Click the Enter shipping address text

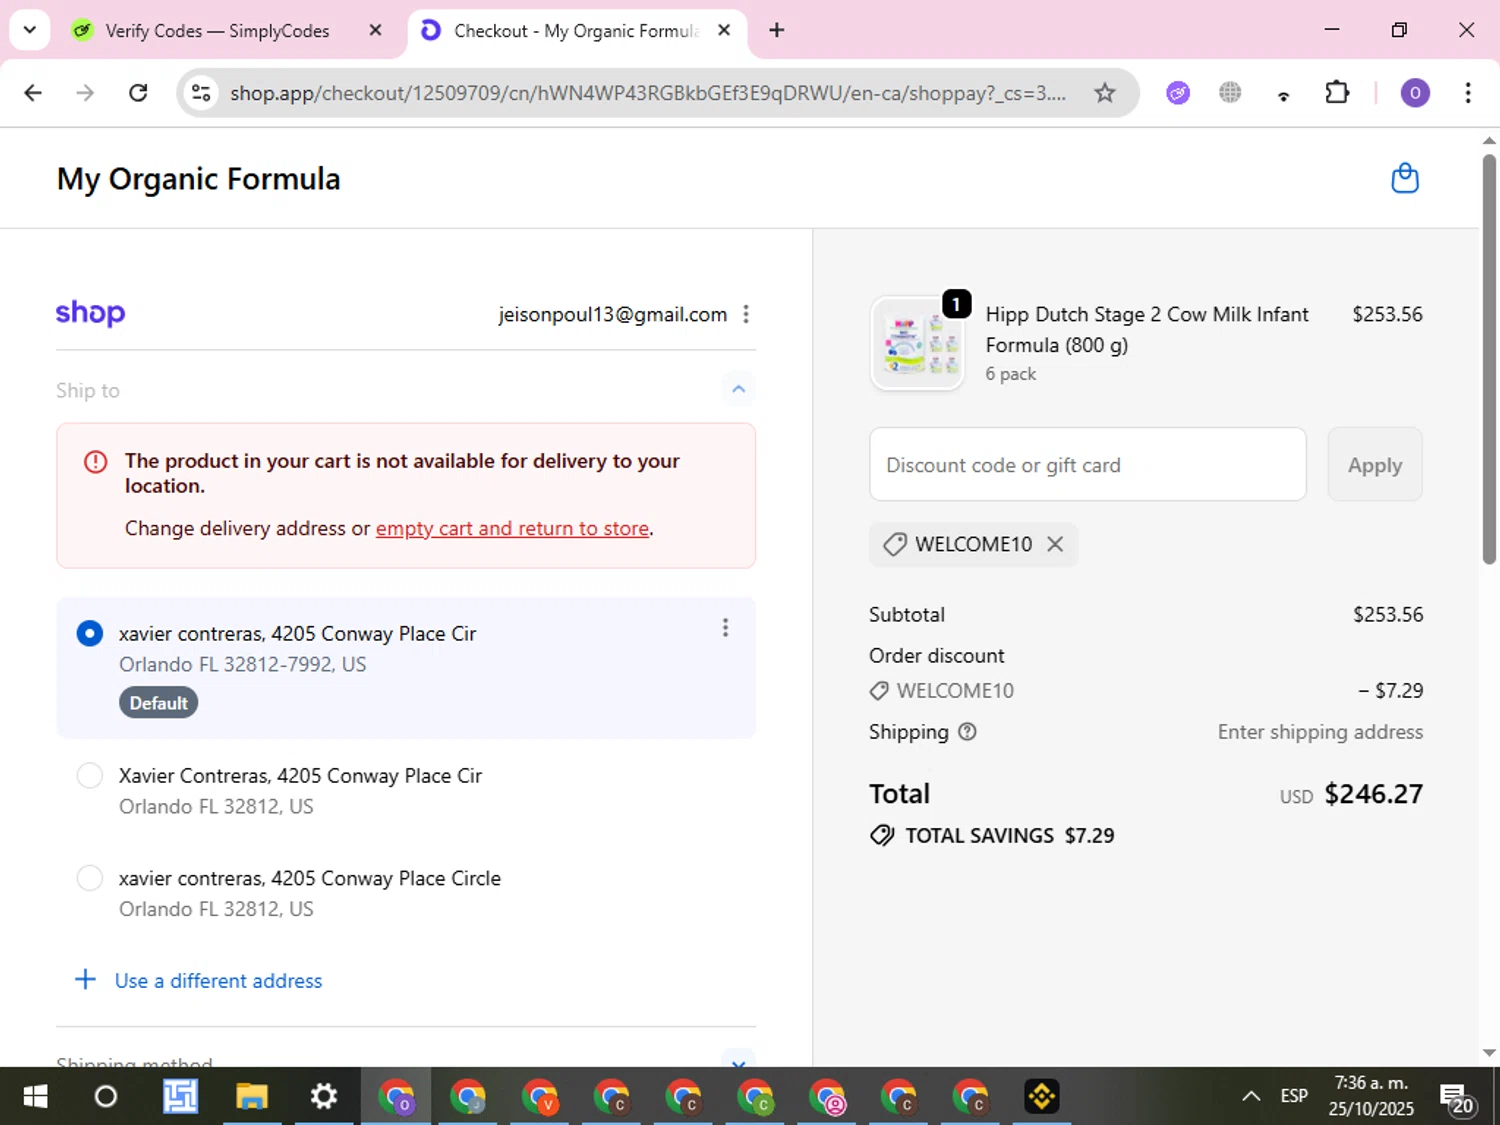coord(1320,732)
